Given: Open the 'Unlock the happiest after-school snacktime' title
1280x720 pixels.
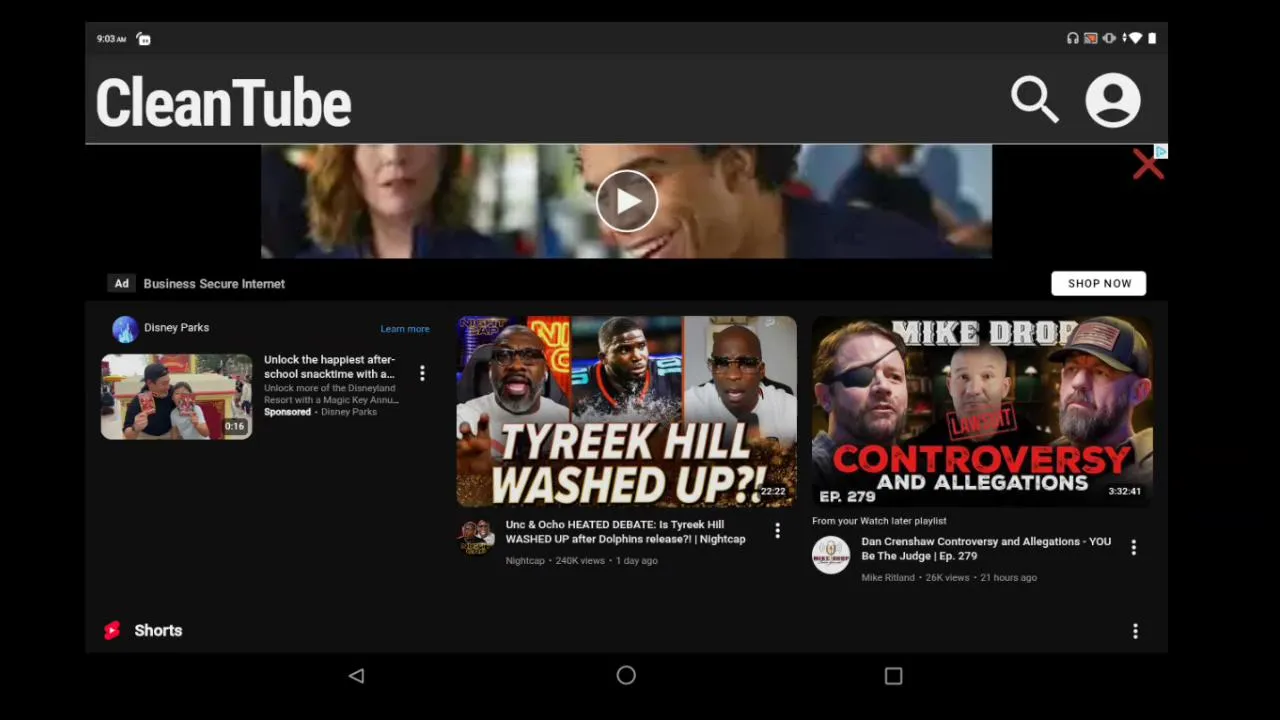Looking at the screenshot, I should tap(330, 367).
